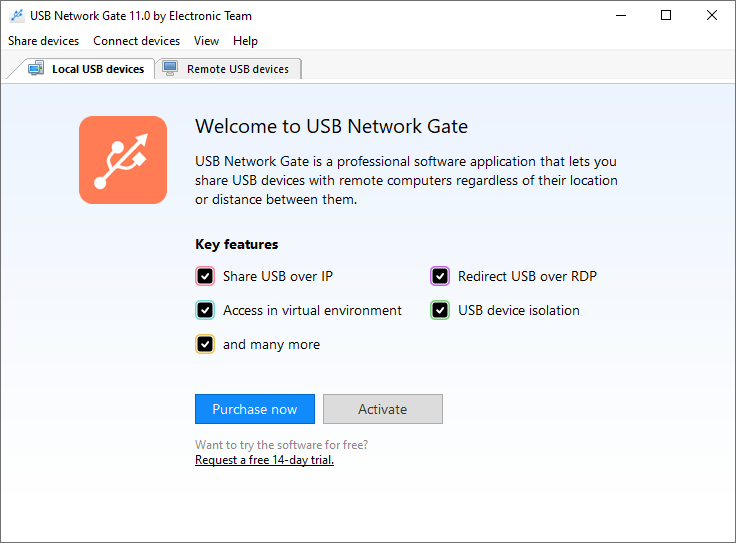
Task: Click the Local USB devices monitor icon
Action: (36, 69)
